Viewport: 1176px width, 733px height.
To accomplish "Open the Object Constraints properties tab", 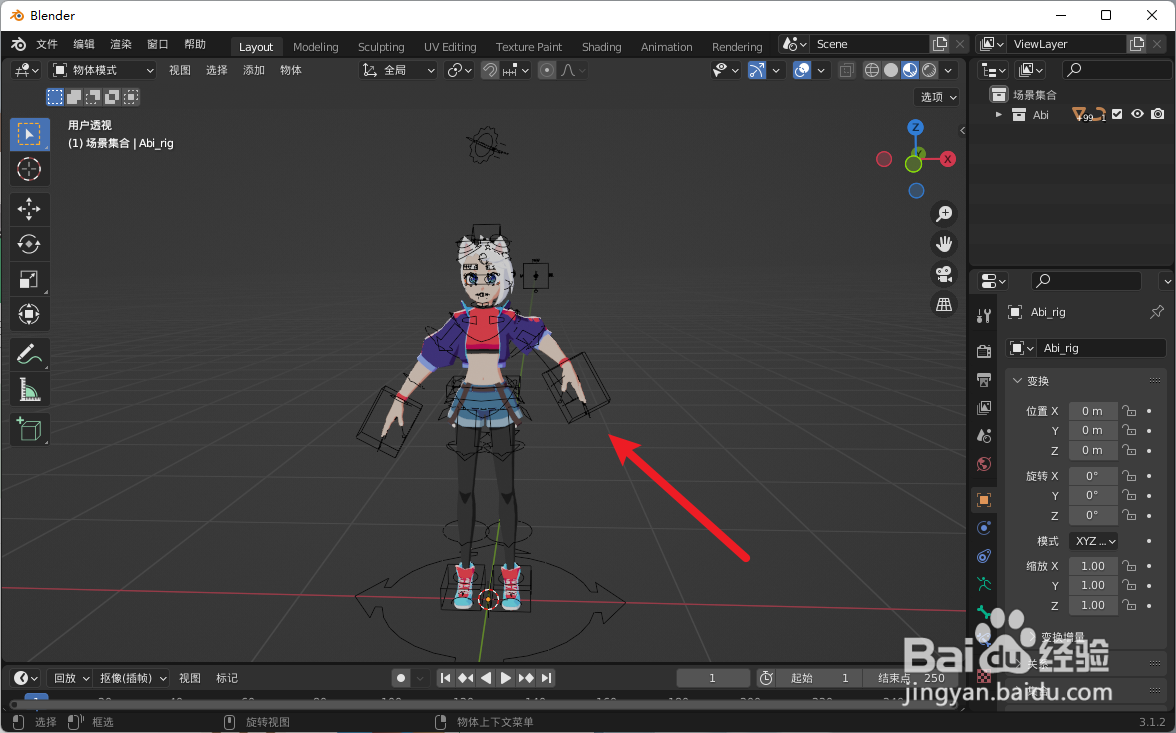I will coord(984,556).
